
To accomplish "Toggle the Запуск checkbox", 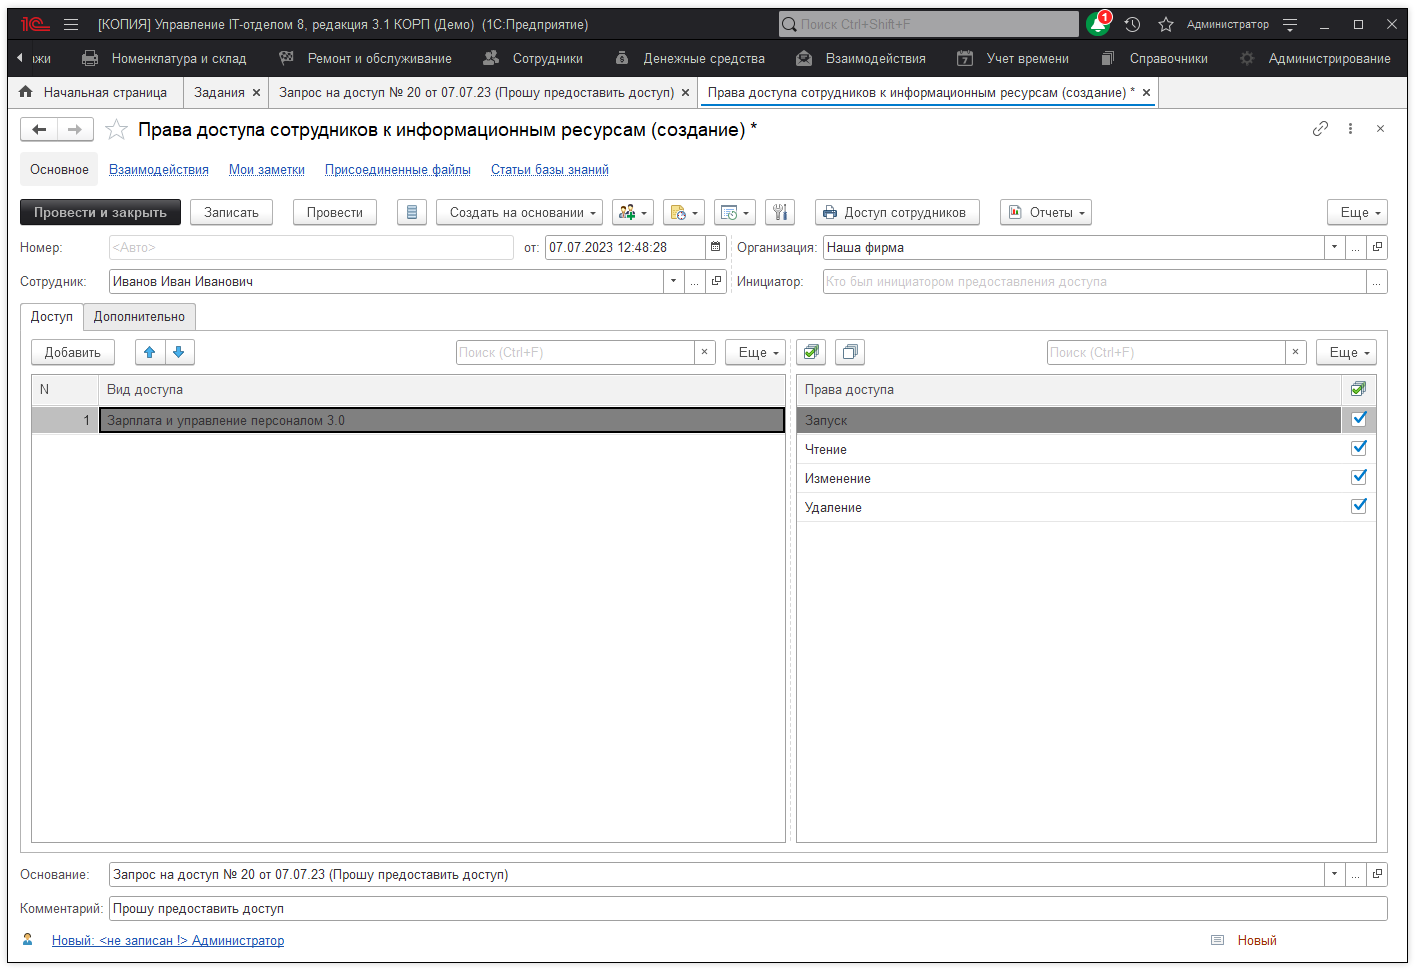I will [1359, 419].
